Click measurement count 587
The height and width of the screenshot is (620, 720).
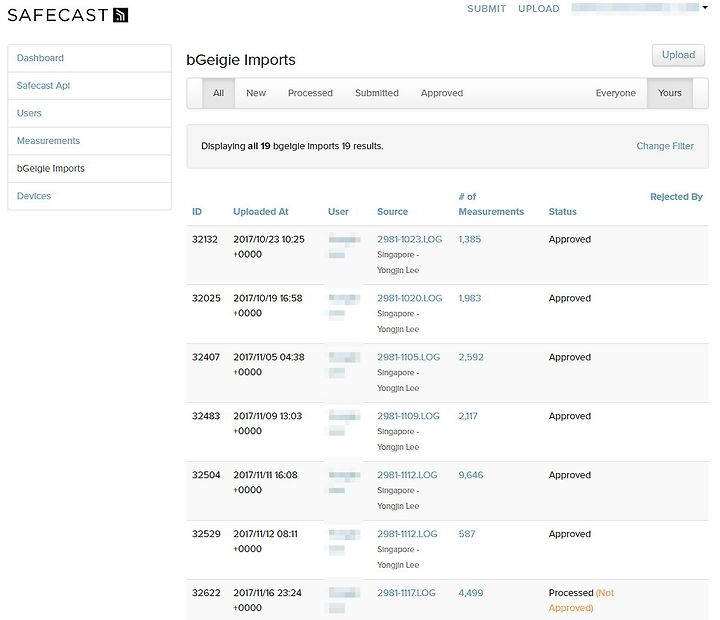coord(467,534)
